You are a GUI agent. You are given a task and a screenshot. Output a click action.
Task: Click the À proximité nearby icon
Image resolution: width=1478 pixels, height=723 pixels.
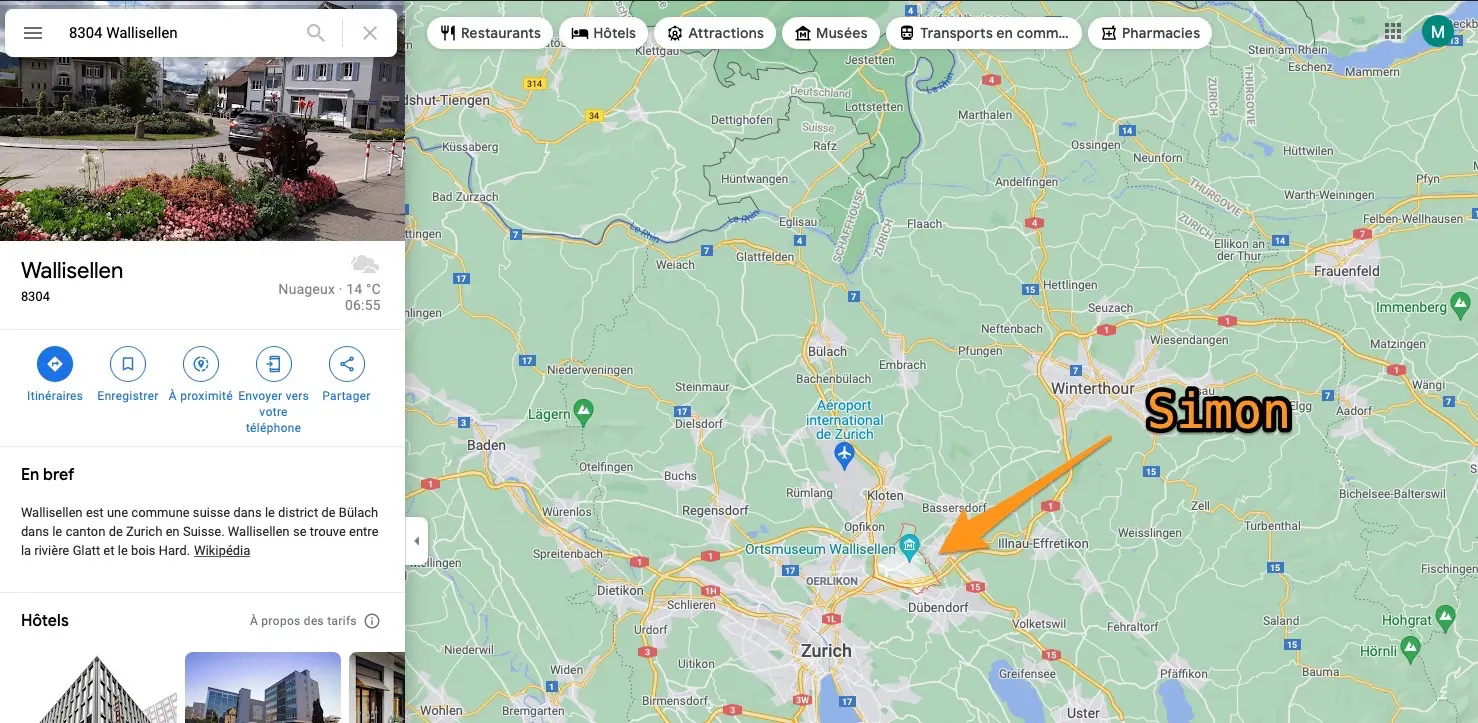(201, 364)
